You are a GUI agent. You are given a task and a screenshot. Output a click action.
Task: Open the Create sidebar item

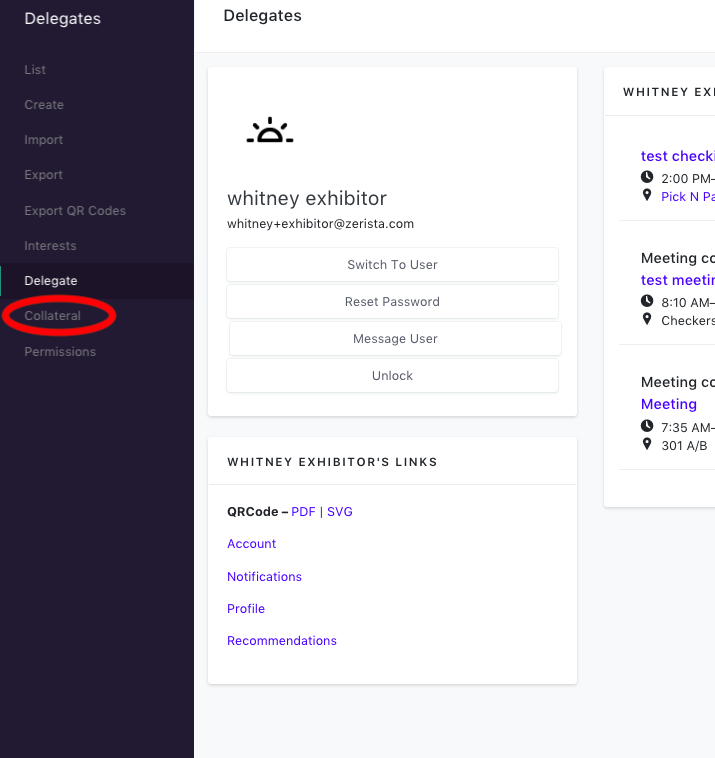tap(44, 105)
